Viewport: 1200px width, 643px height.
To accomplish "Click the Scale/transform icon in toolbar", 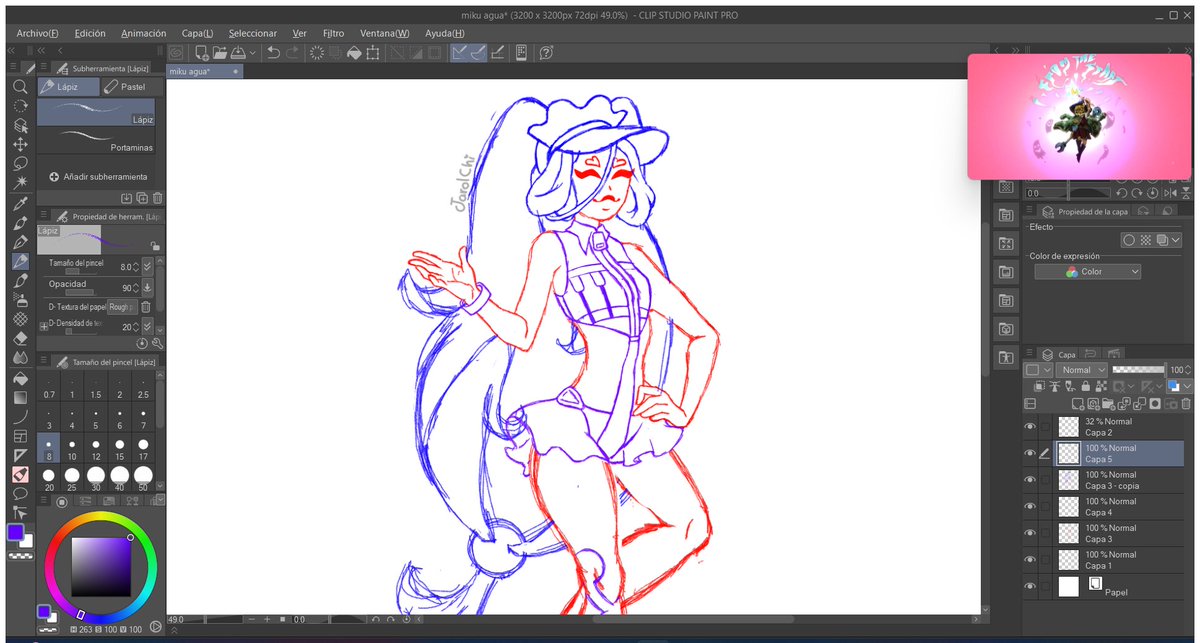I will click(372, 53).
